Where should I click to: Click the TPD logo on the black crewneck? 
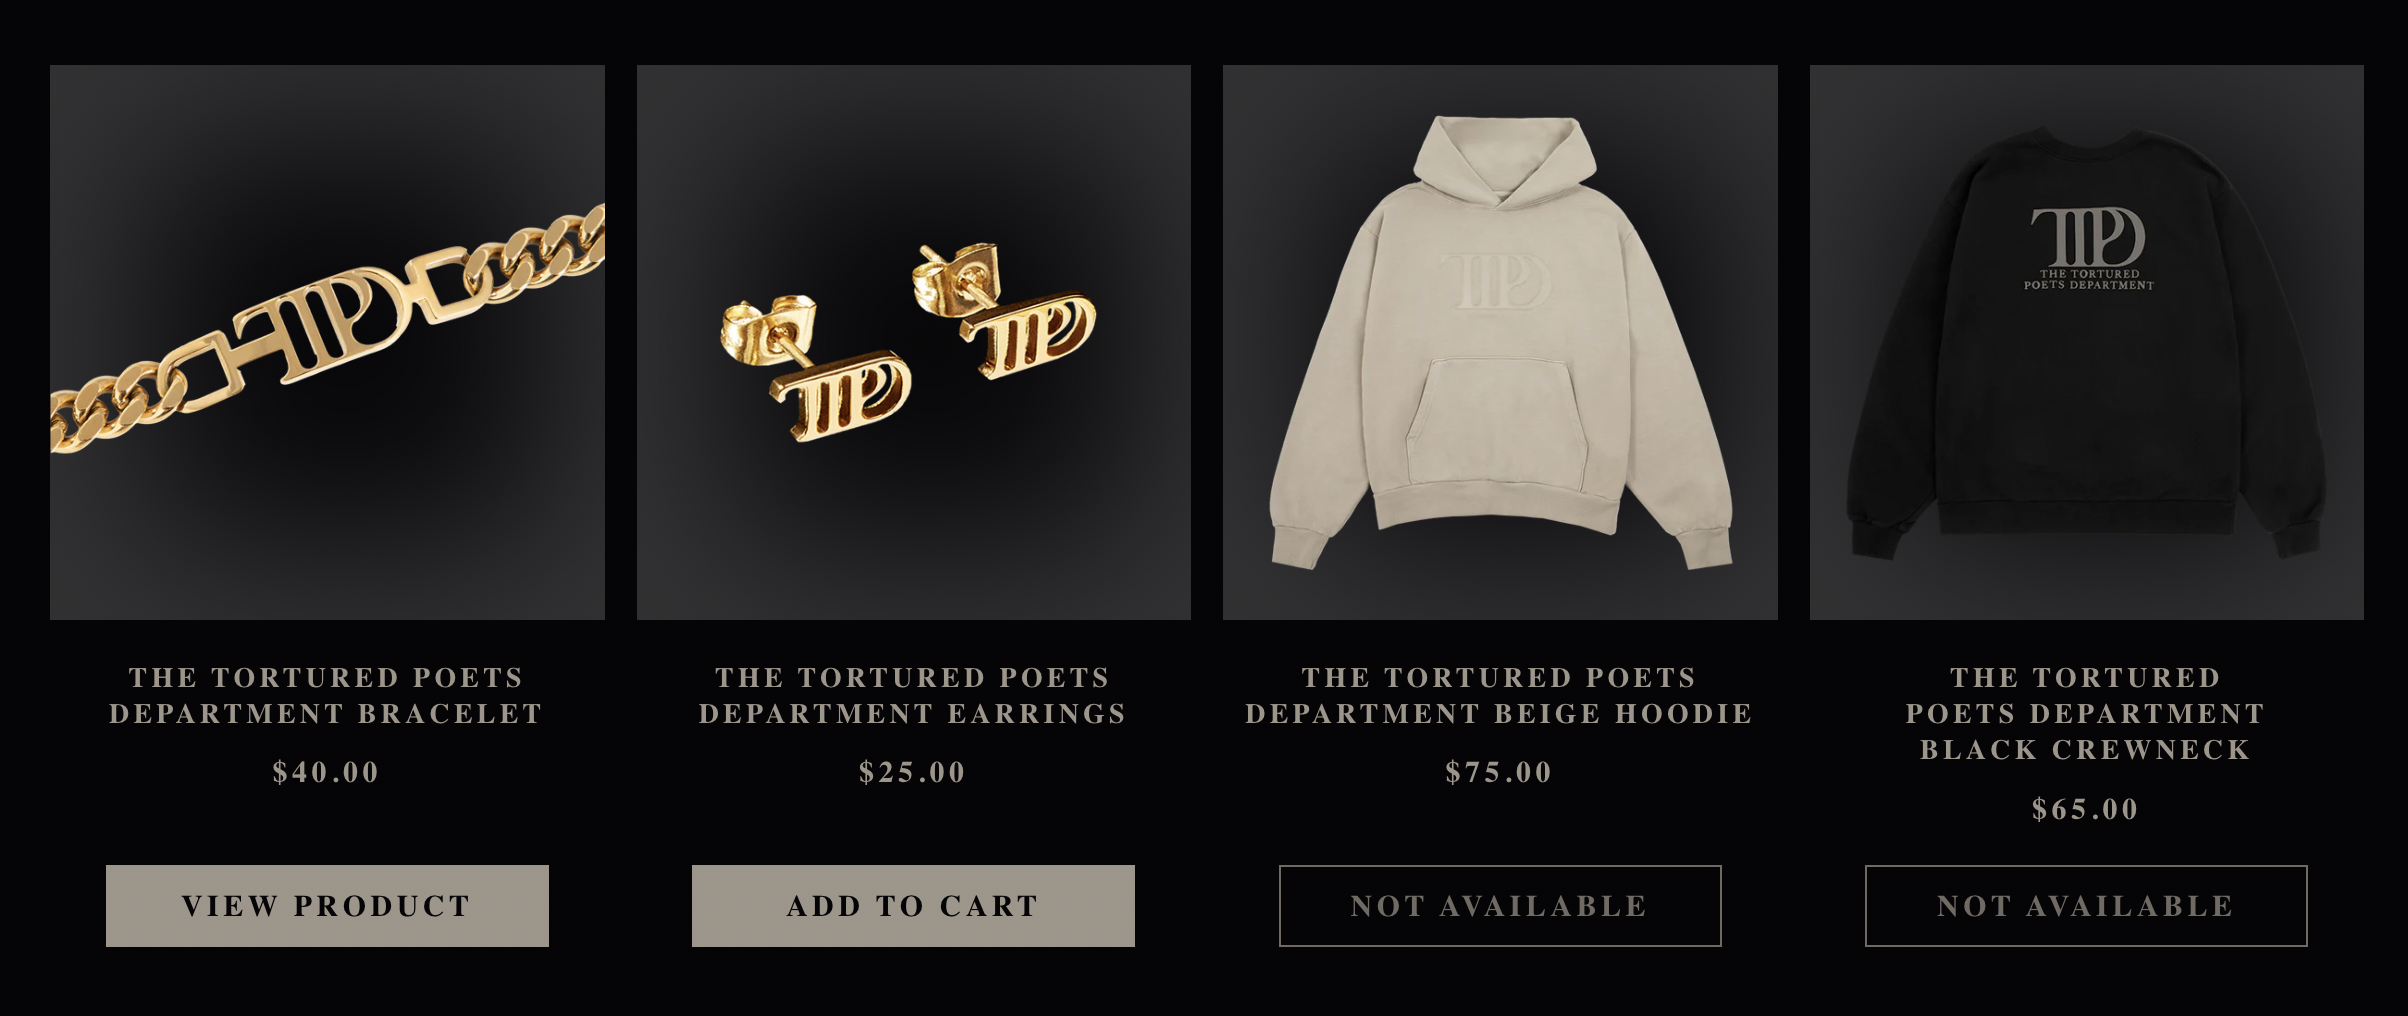pyautogui.click(x=2088, y=248)
